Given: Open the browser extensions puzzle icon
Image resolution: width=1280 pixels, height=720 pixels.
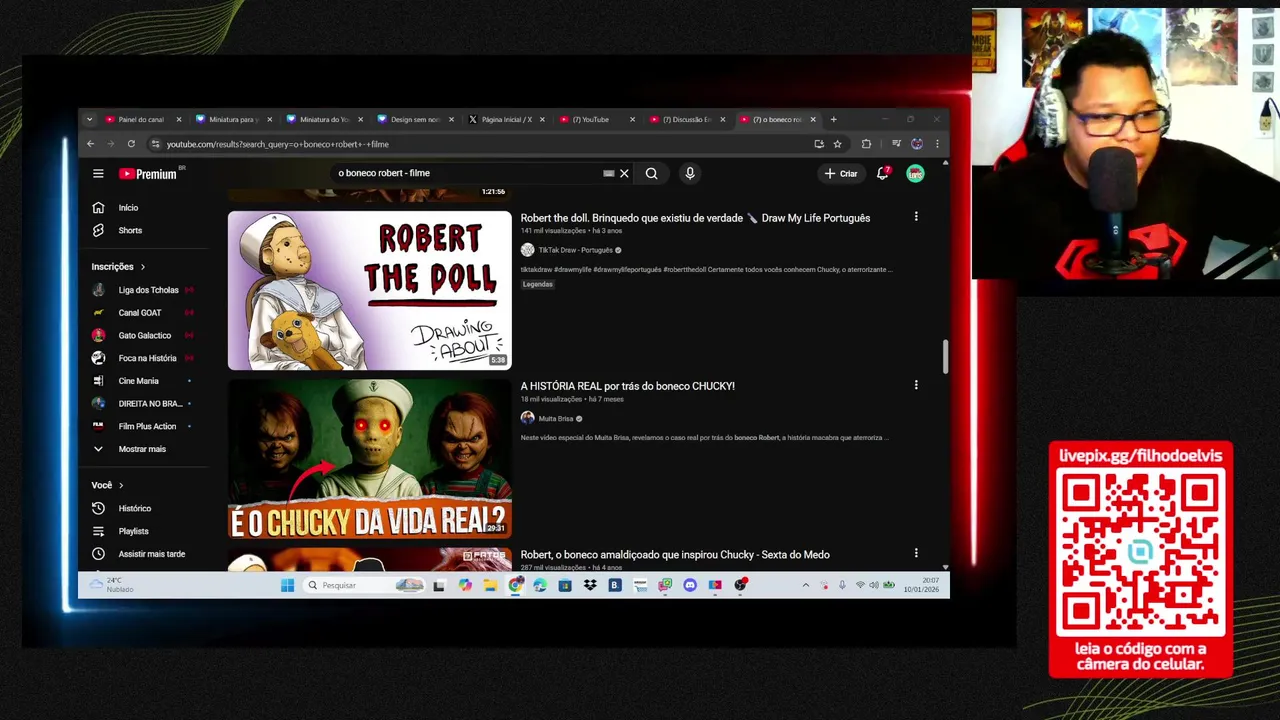Looking at the screenshot, I should coord(866,144).
